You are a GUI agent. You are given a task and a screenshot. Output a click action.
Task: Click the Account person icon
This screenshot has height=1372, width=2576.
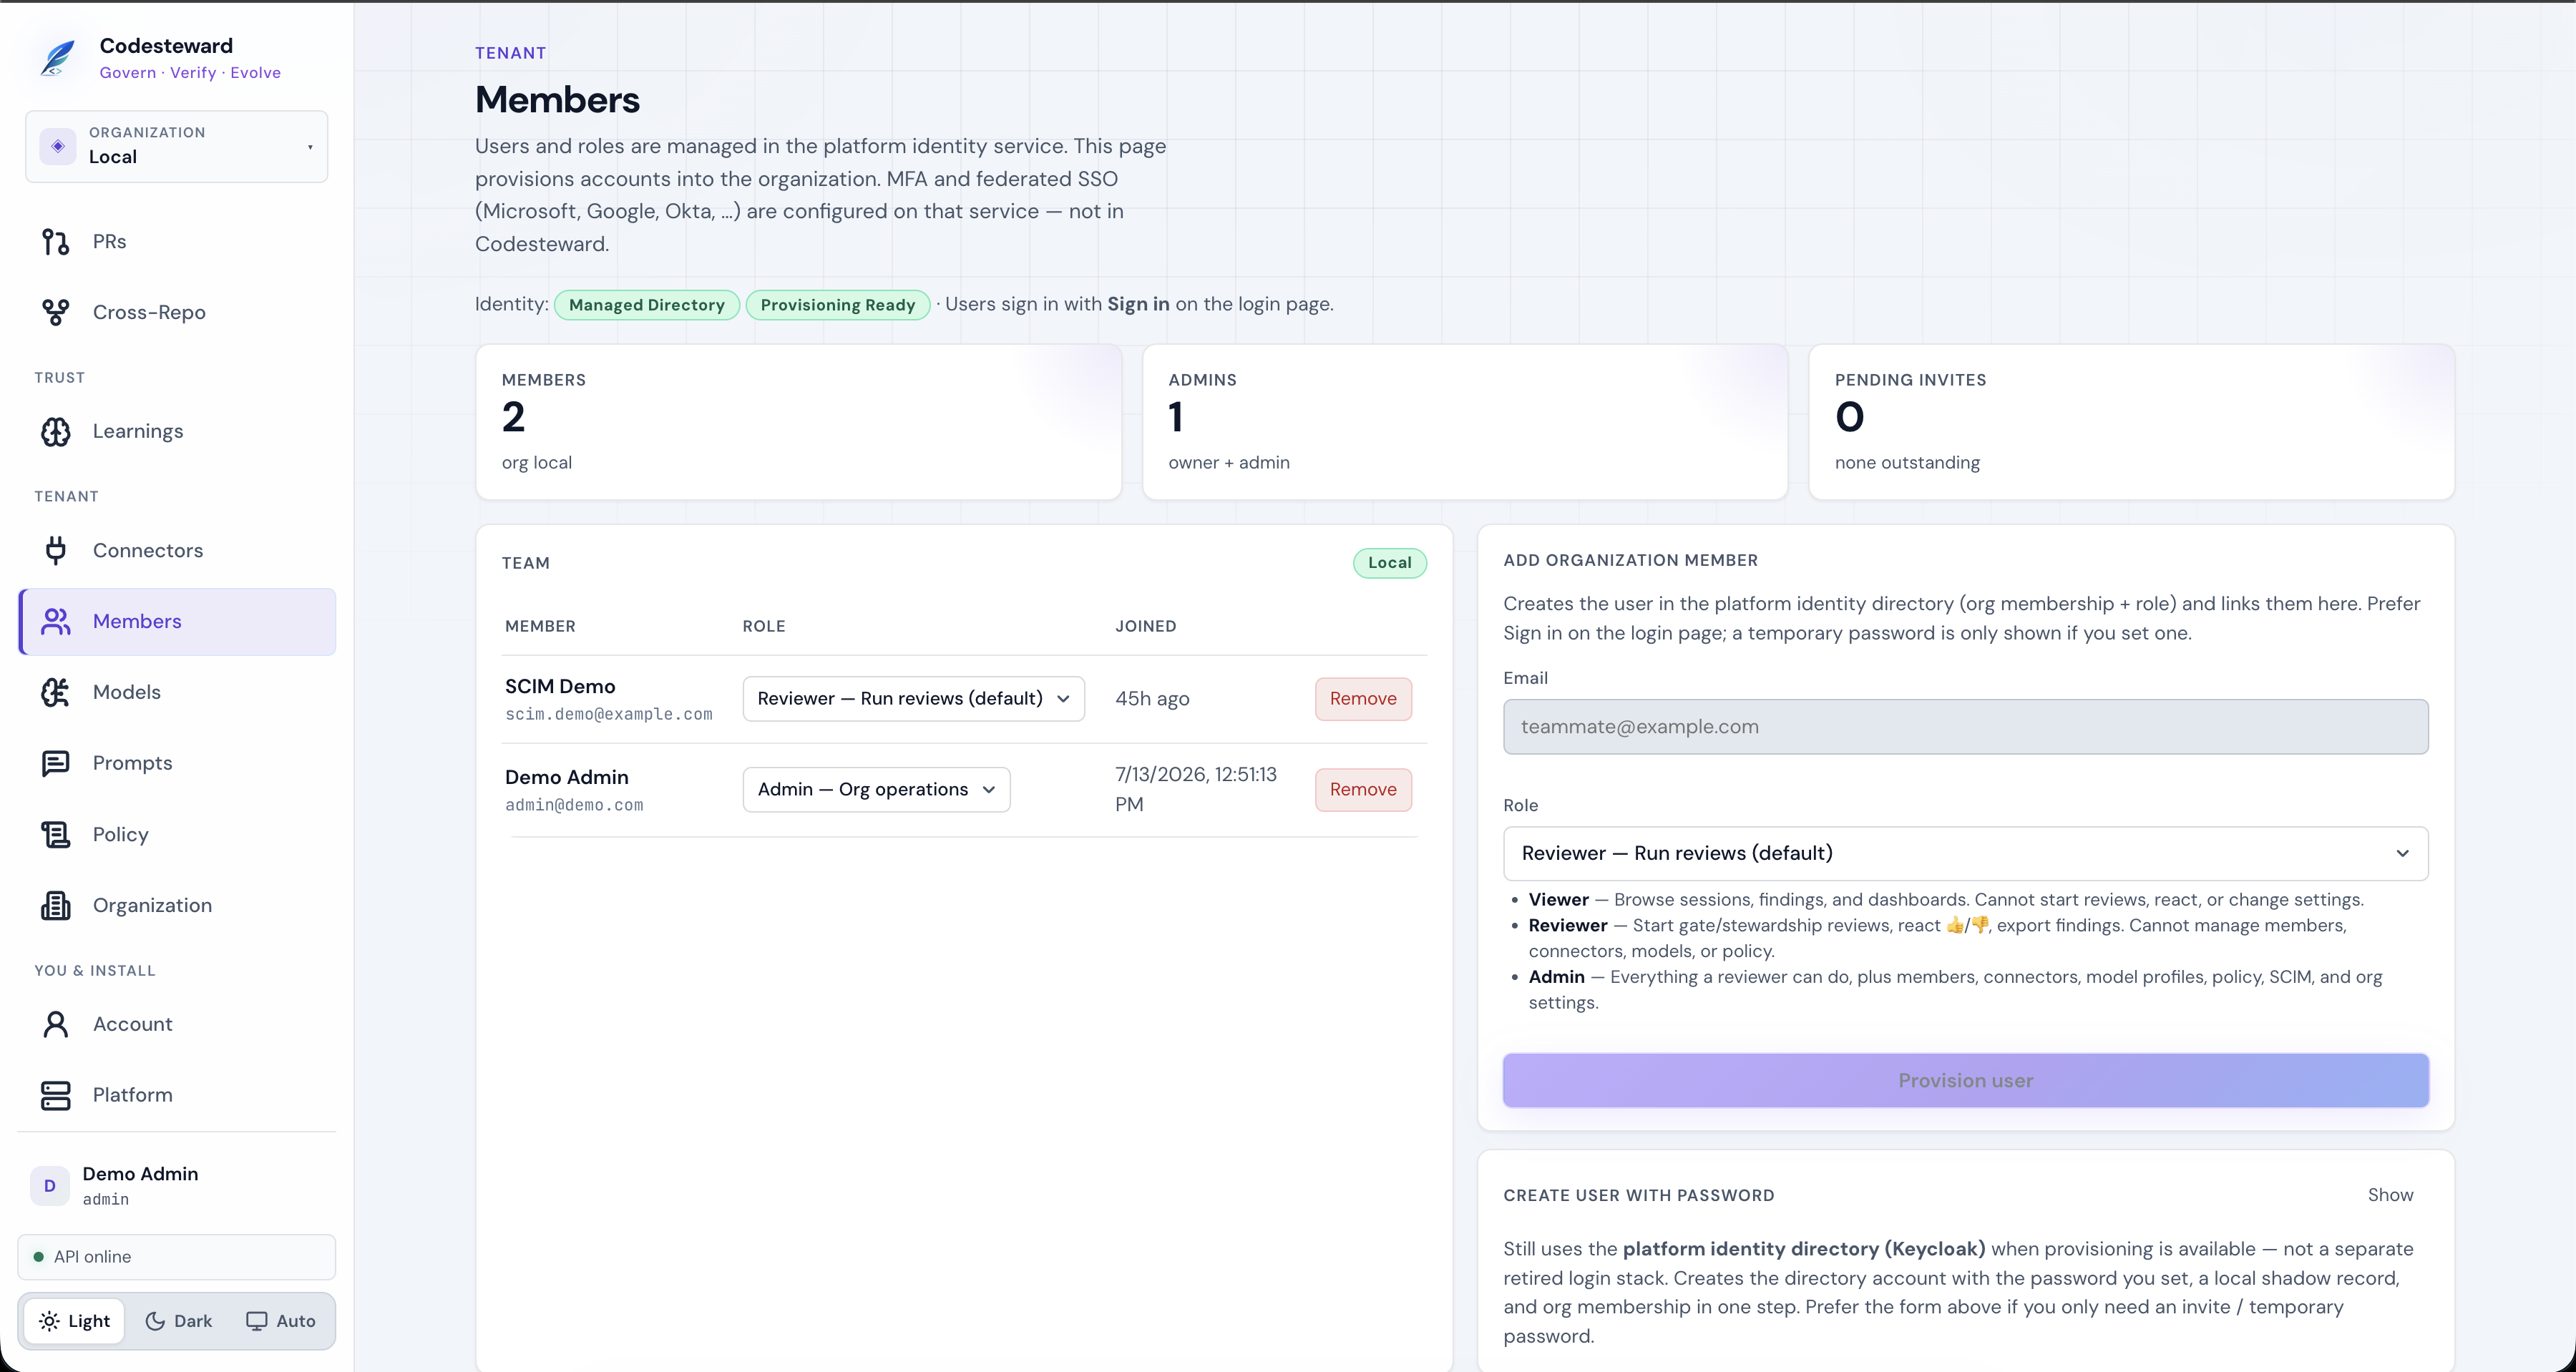(x=55, y=1025)
